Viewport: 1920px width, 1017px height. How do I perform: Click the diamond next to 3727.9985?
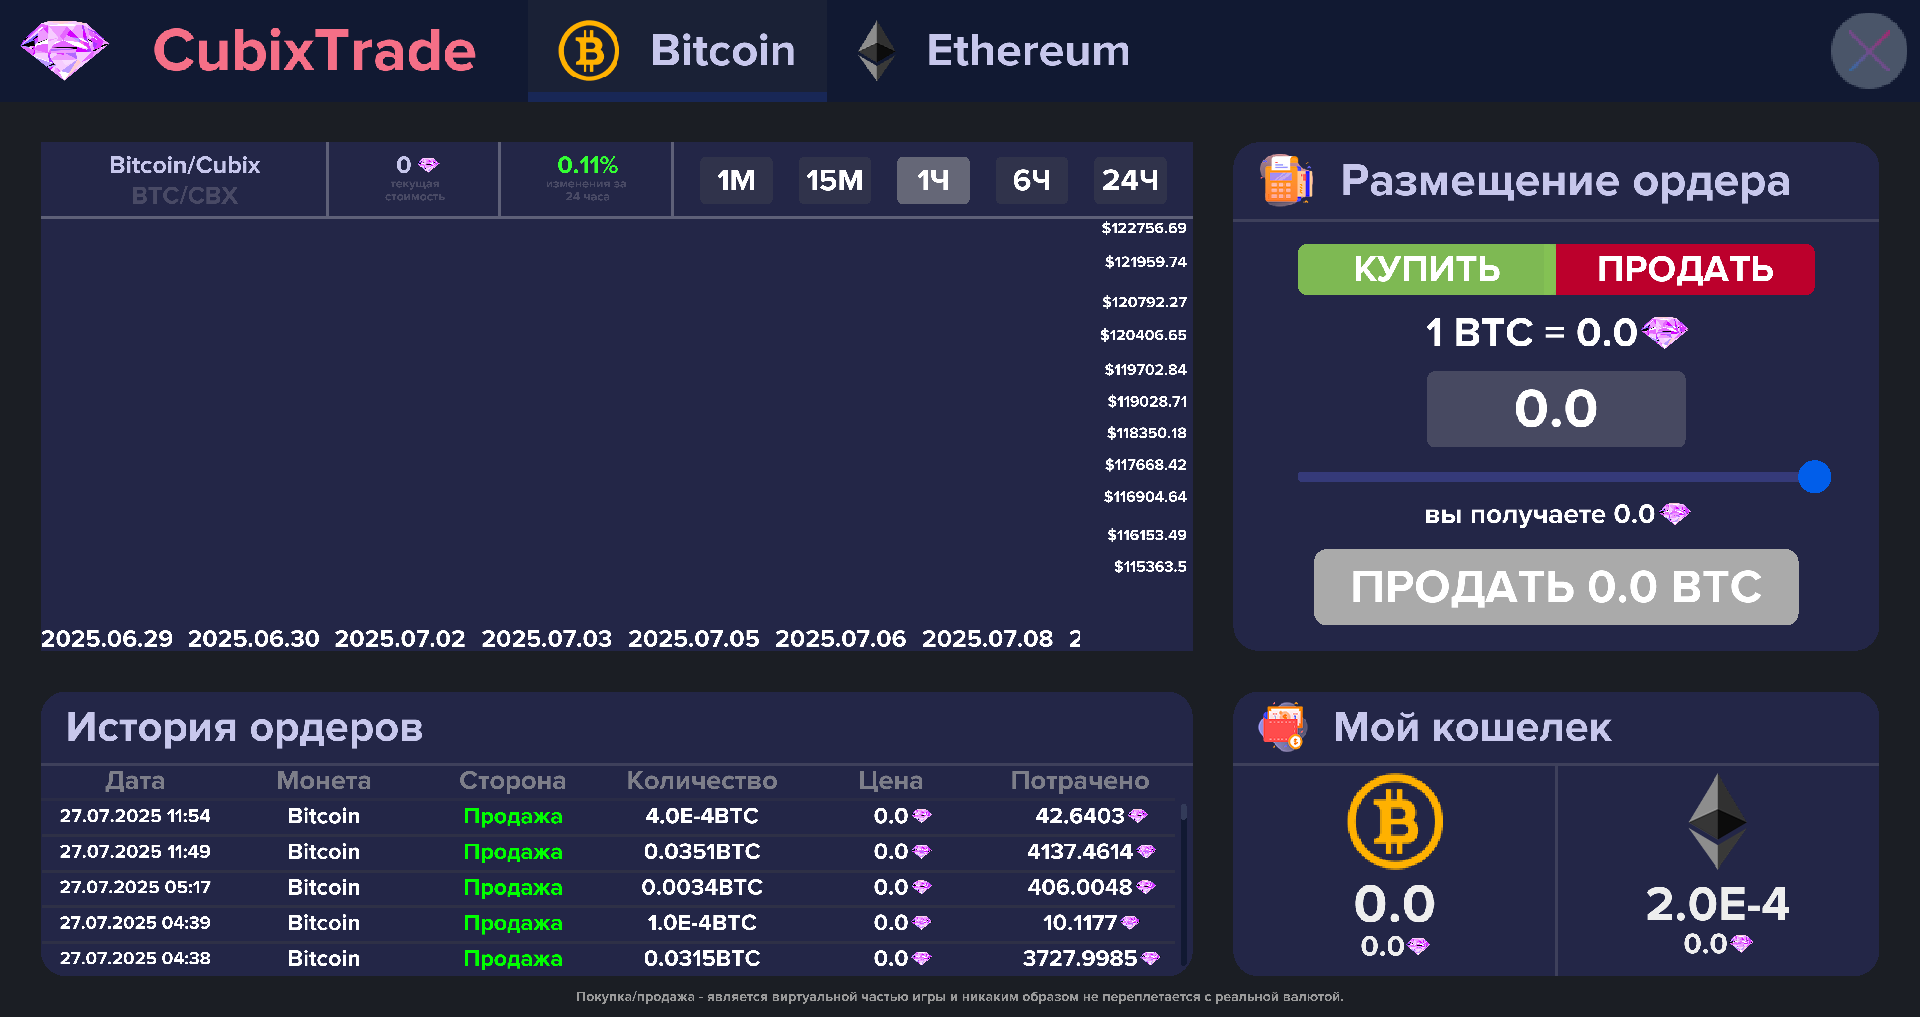[1150, 958]
